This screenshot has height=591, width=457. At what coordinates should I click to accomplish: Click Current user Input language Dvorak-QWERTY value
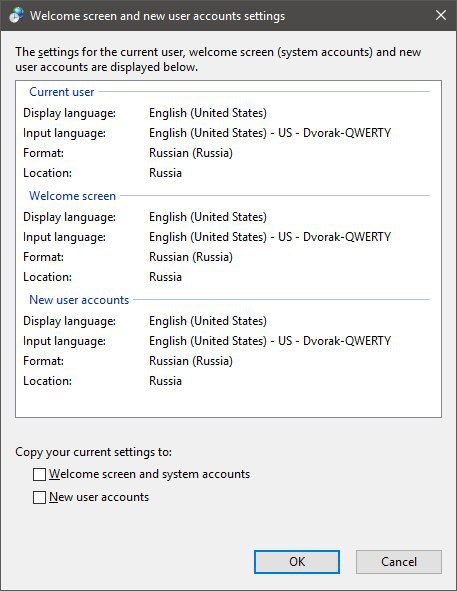pos(270,133)
